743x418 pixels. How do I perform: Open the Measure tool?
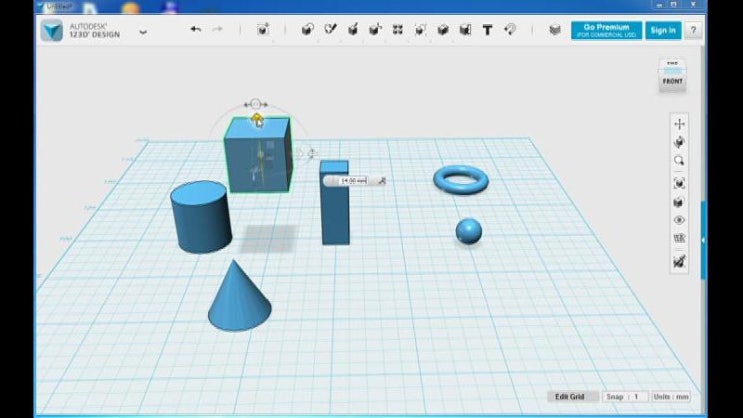click(465, 30)
